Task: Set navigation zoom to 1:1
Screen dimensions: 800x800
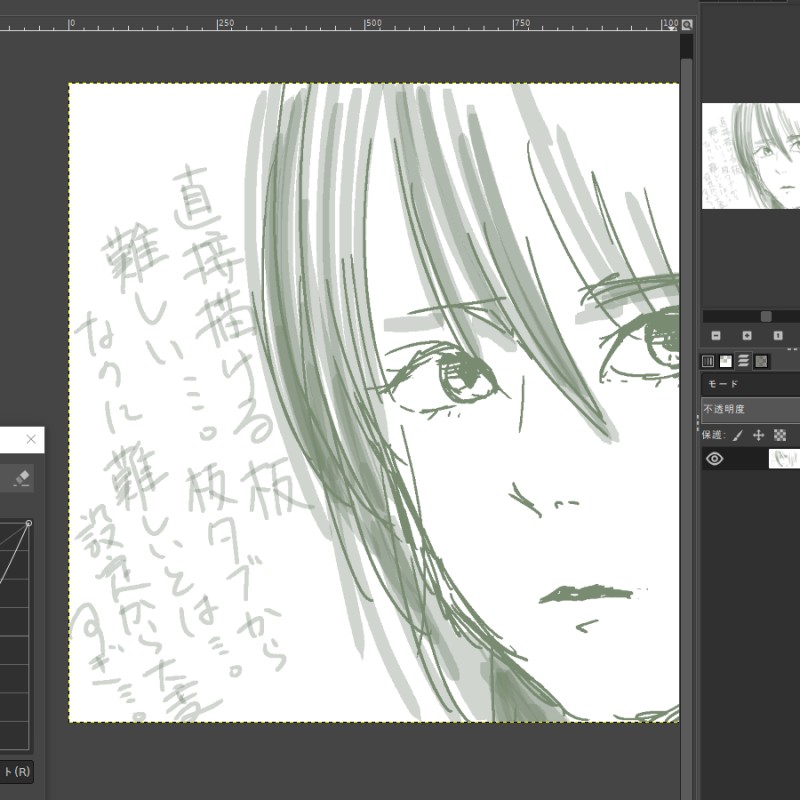Action: coord(778,335)
